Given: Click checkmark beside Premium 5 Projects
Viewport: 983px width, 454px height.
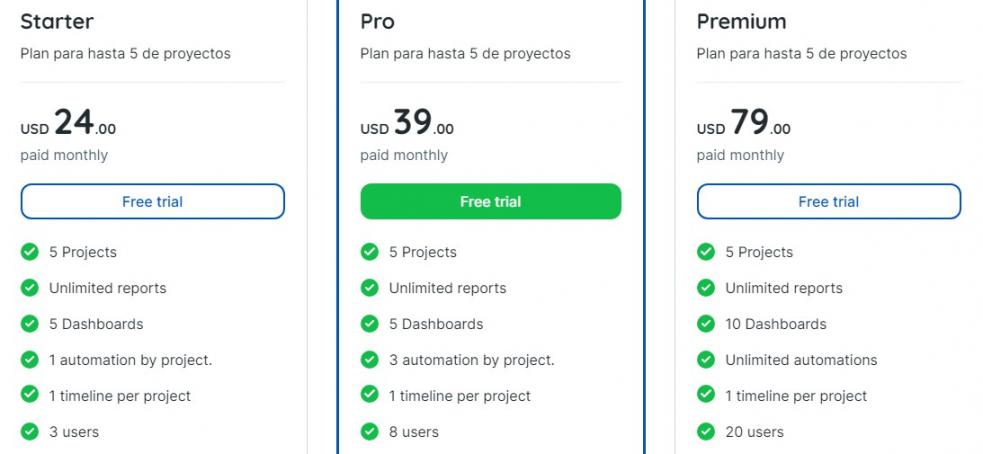Looking at the screenshot, I should click(706, 252).
